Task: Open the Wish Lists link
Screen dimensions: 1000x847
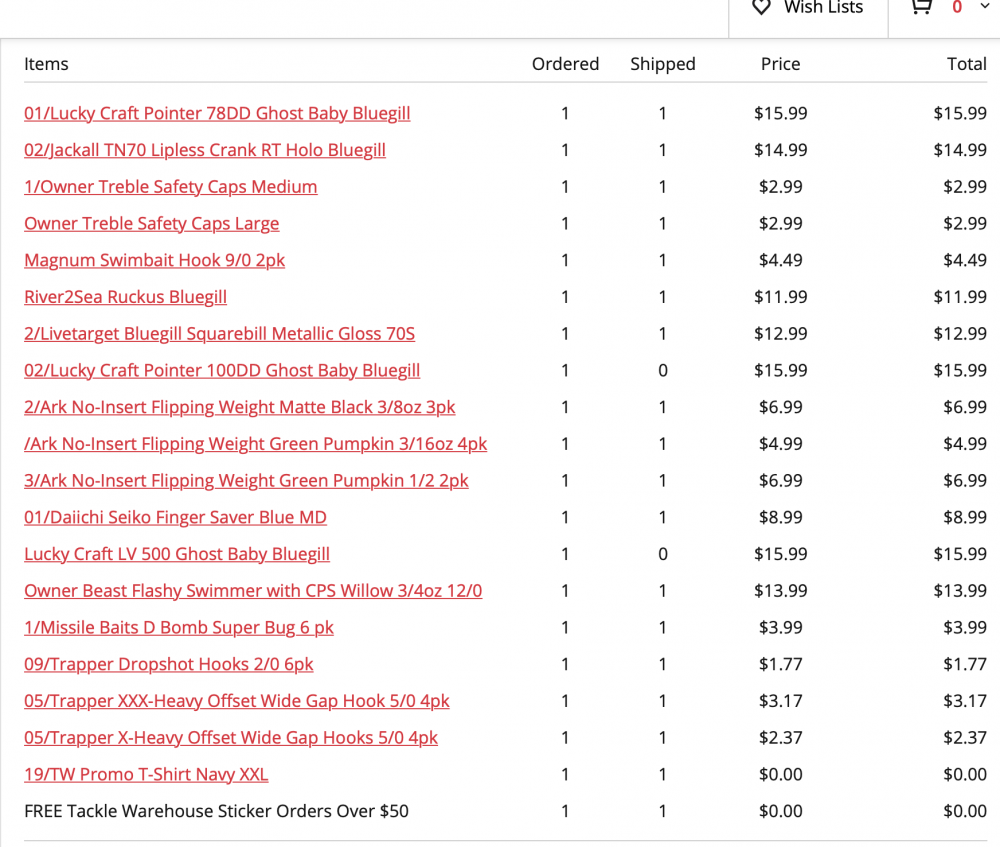Action: point(823,7)
